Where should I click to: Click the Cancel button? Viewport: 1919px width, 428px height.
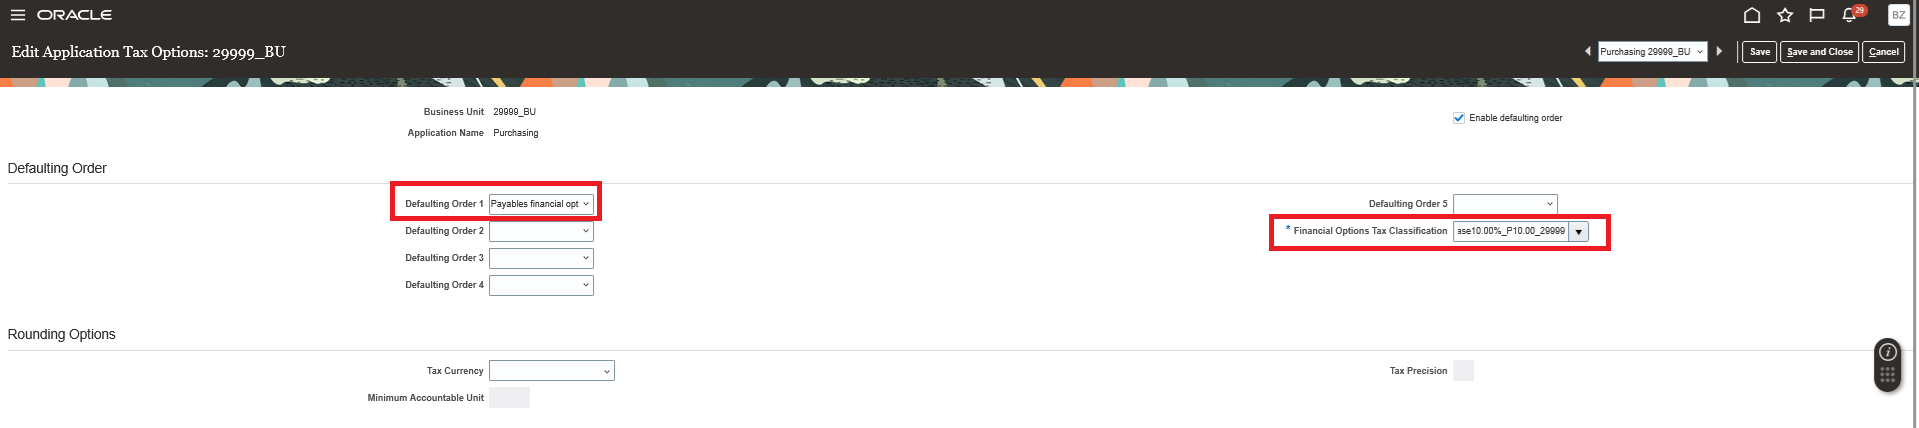1883,52
